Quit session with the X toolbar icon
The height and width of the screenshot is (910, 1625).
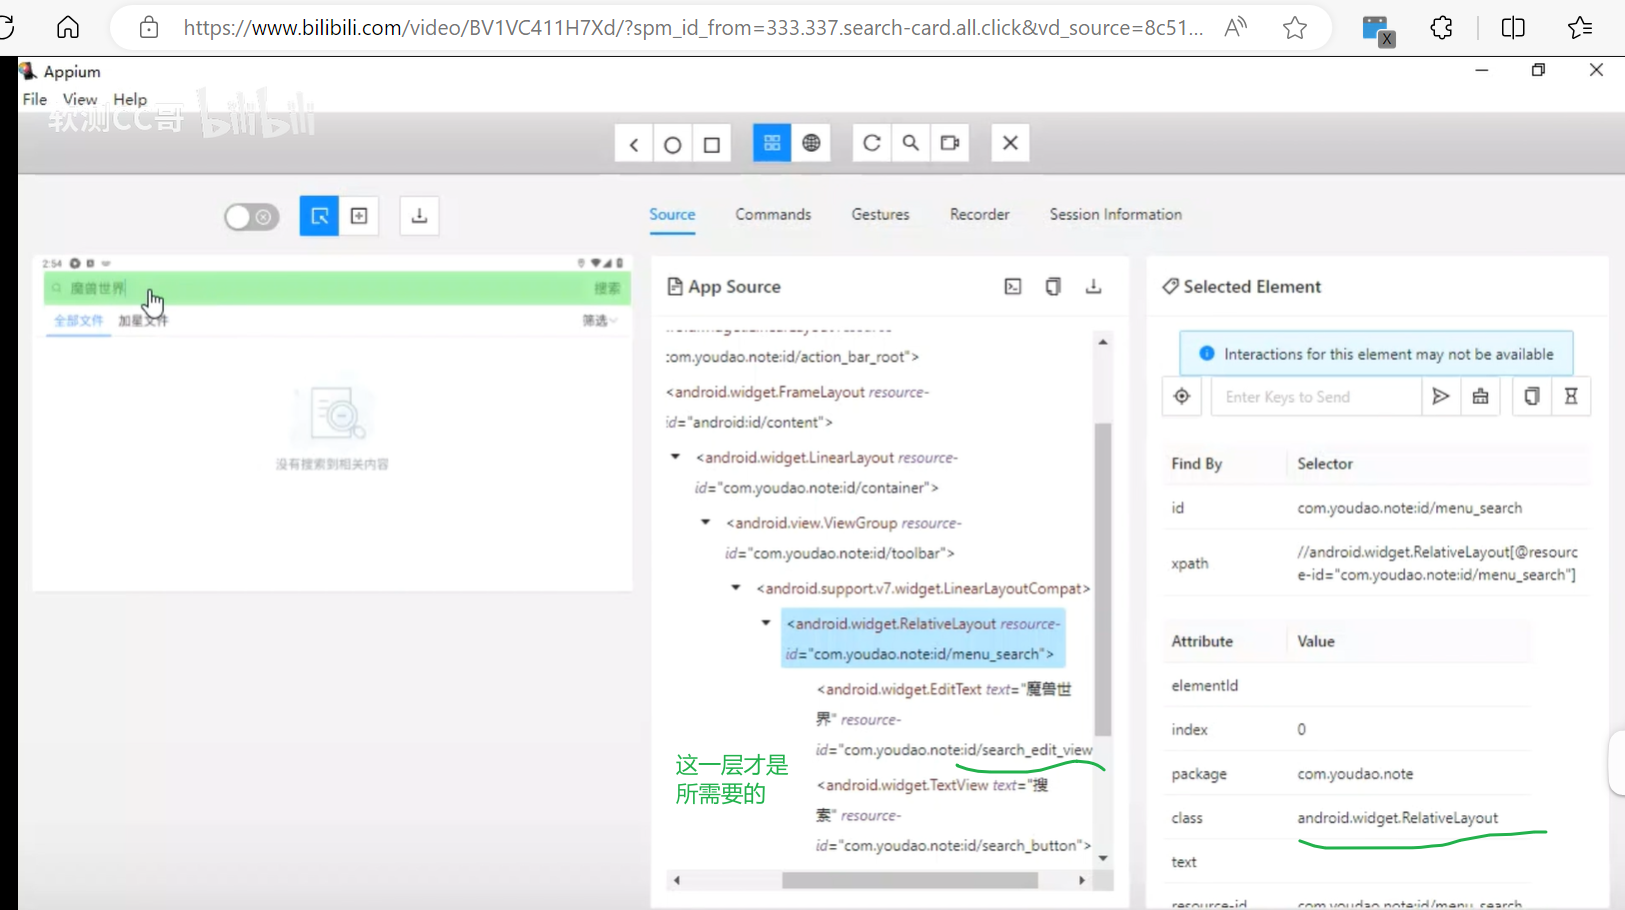tap(1010, 143)
